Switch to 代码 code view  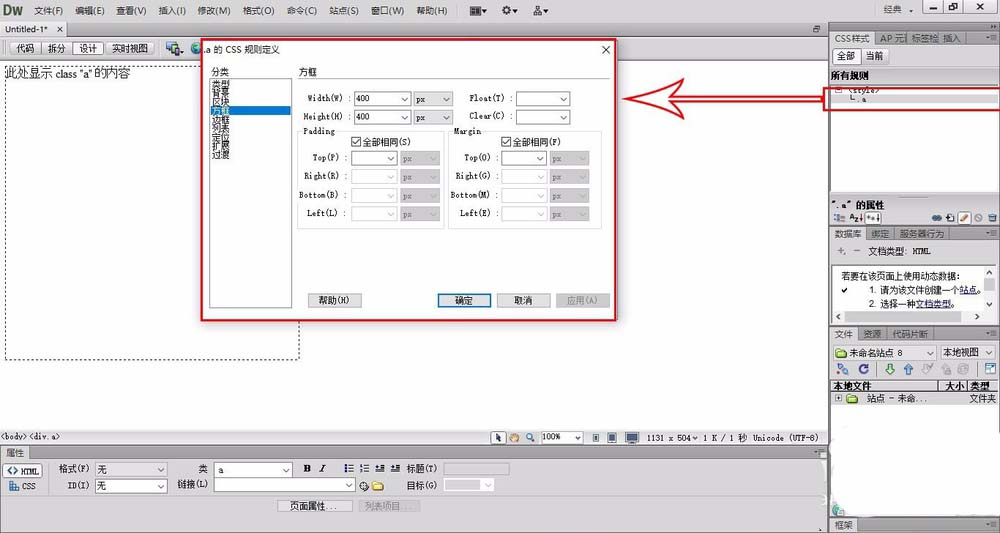click(x=26, y=48)
